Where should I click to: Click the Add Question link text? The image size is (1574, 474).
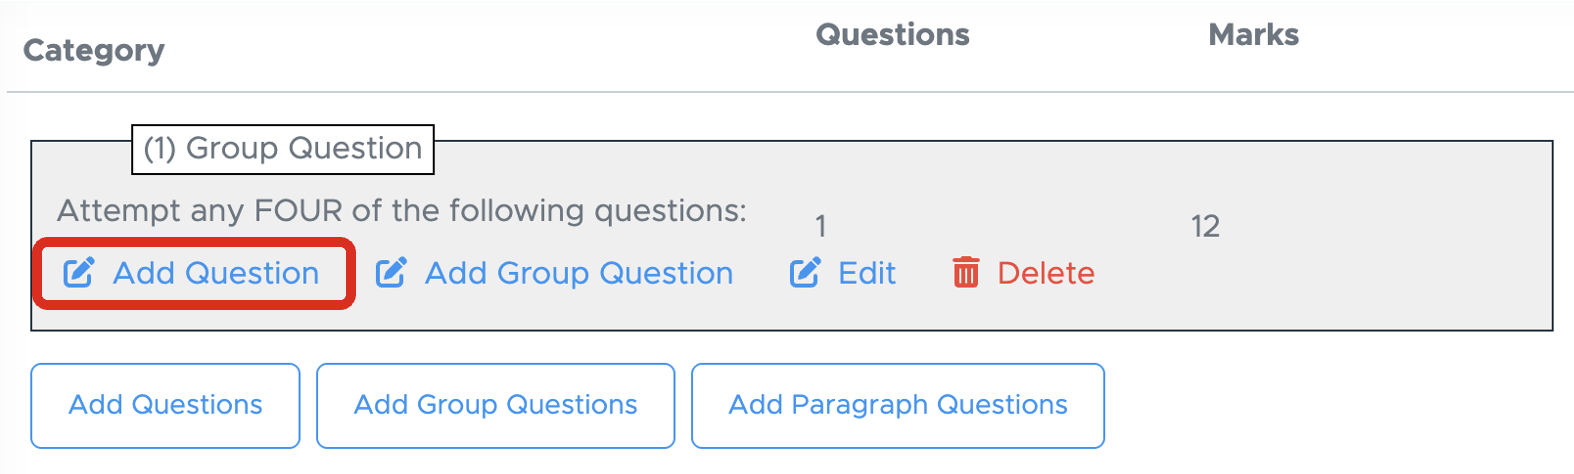[216, 273]
